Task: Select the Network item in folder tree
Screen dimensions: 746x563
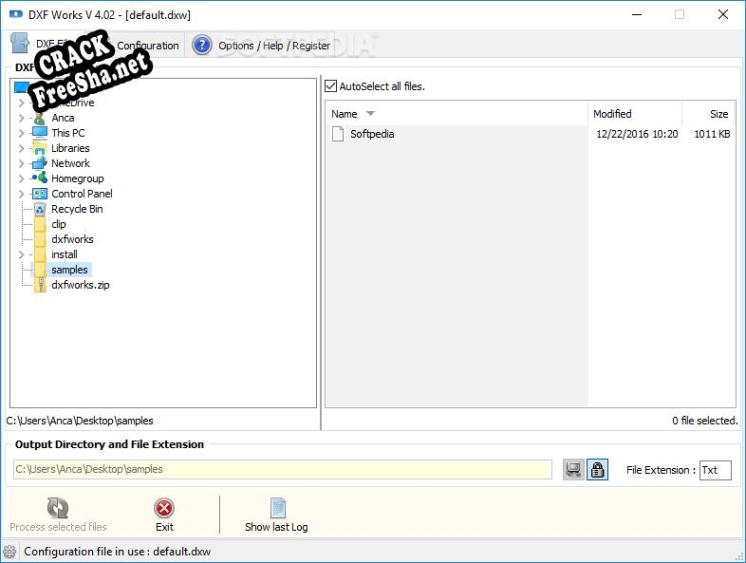Action: (x=70, y=163)
